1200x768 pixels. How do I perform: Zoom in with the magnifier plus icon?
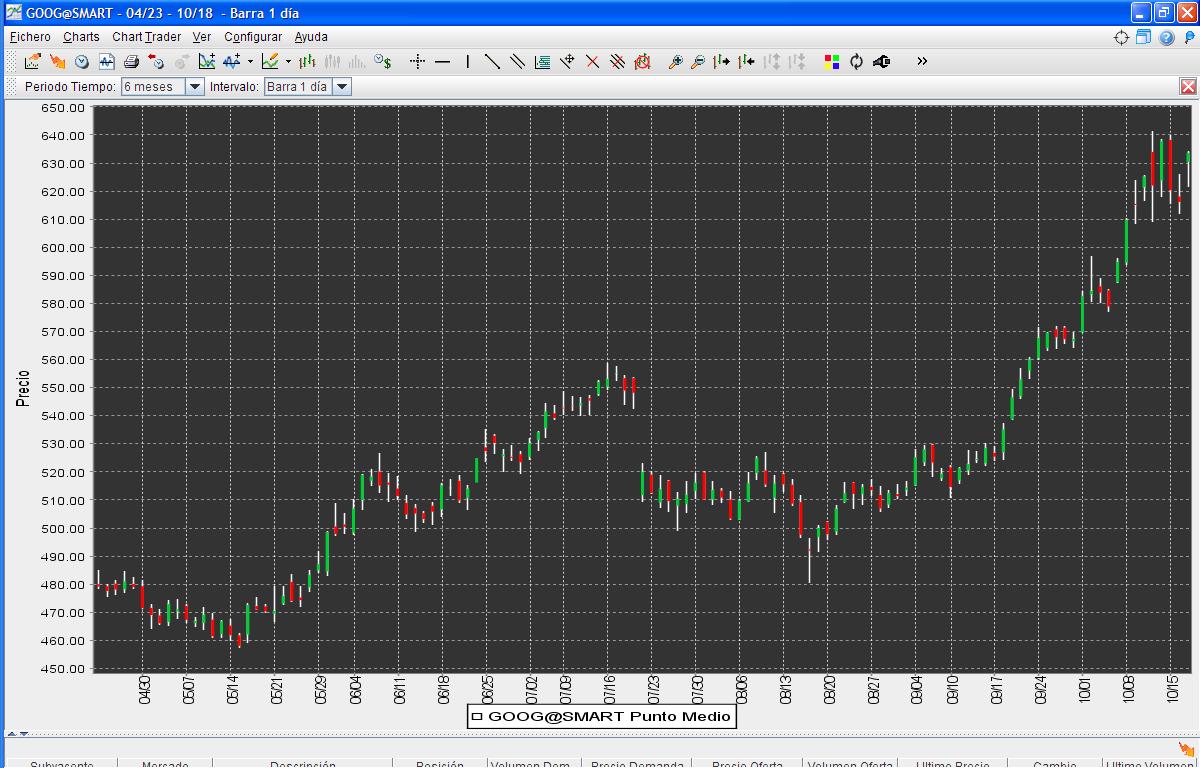675,61
